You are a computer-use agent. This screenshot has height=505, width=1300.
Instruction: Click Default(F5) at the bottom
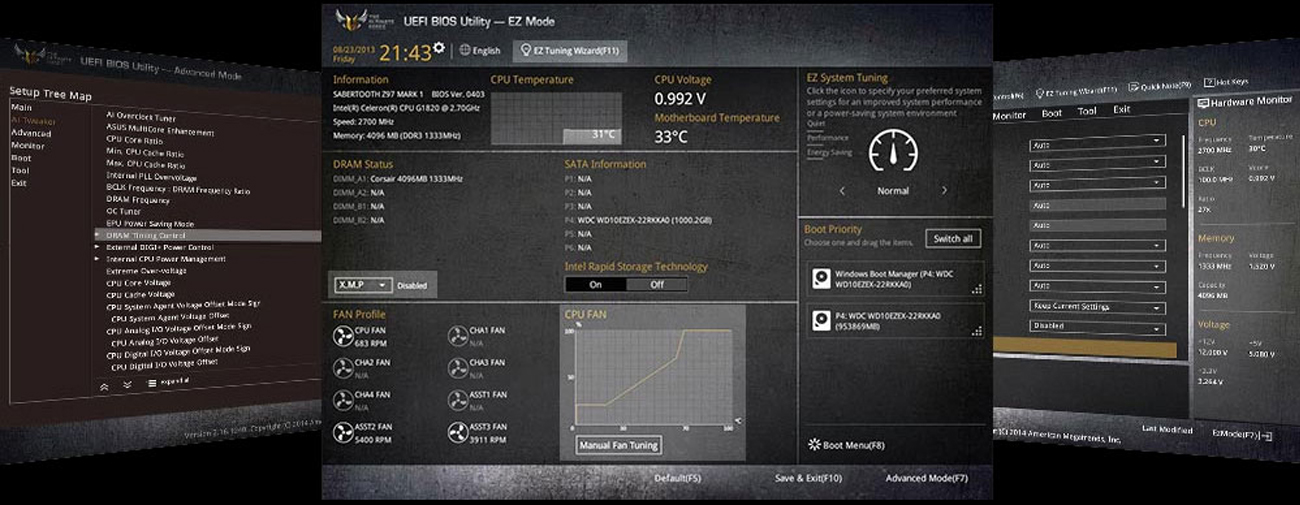click(x=677, y=478)
